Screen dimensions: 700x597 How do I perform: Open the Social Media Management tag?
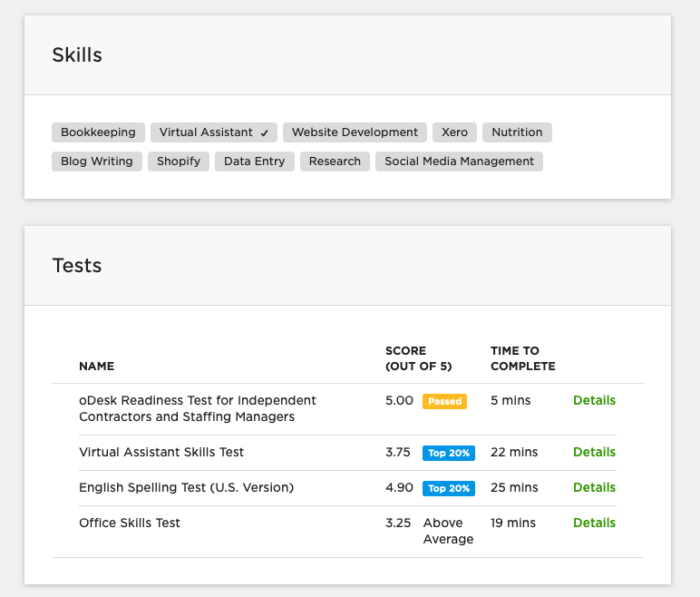(x=459, y=161)
